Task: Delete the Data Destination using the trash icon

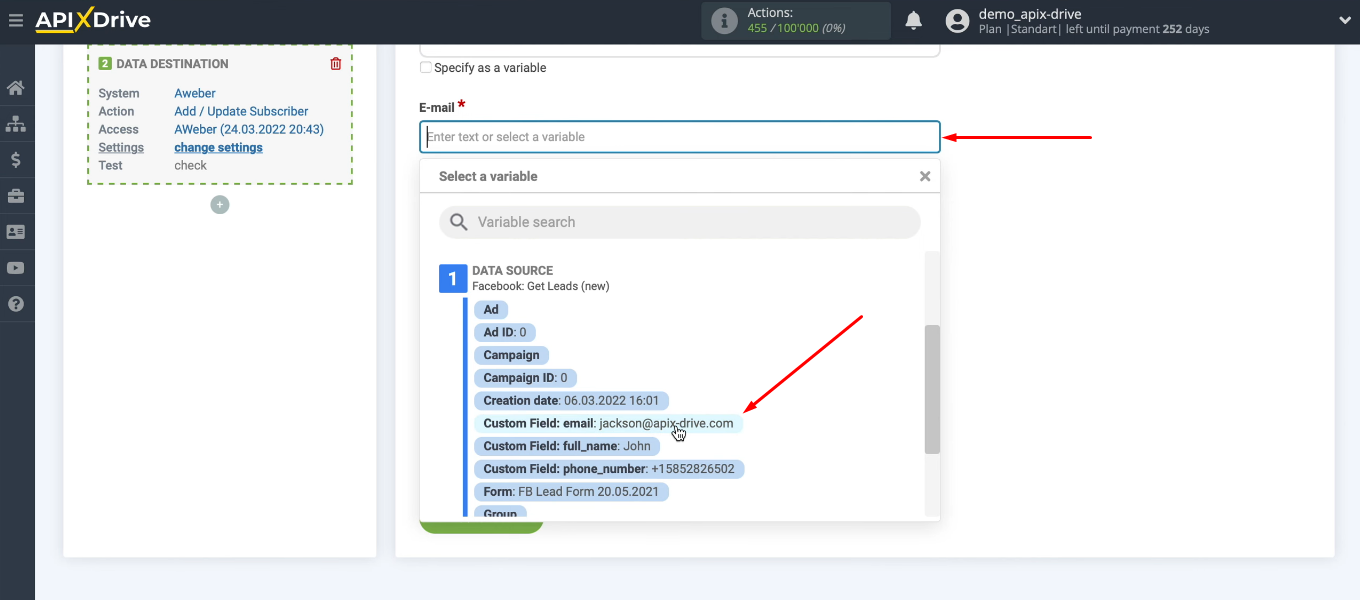Action: point(338,62)
